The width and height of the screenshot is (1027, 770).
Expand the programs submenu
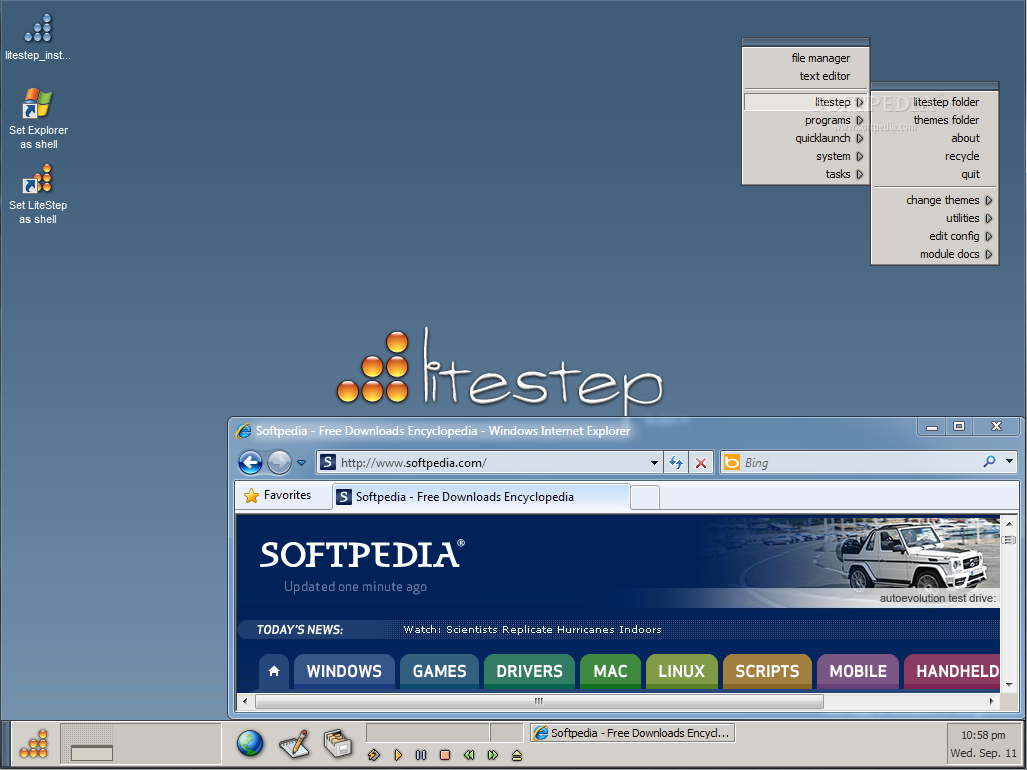[x=805, y=120]
